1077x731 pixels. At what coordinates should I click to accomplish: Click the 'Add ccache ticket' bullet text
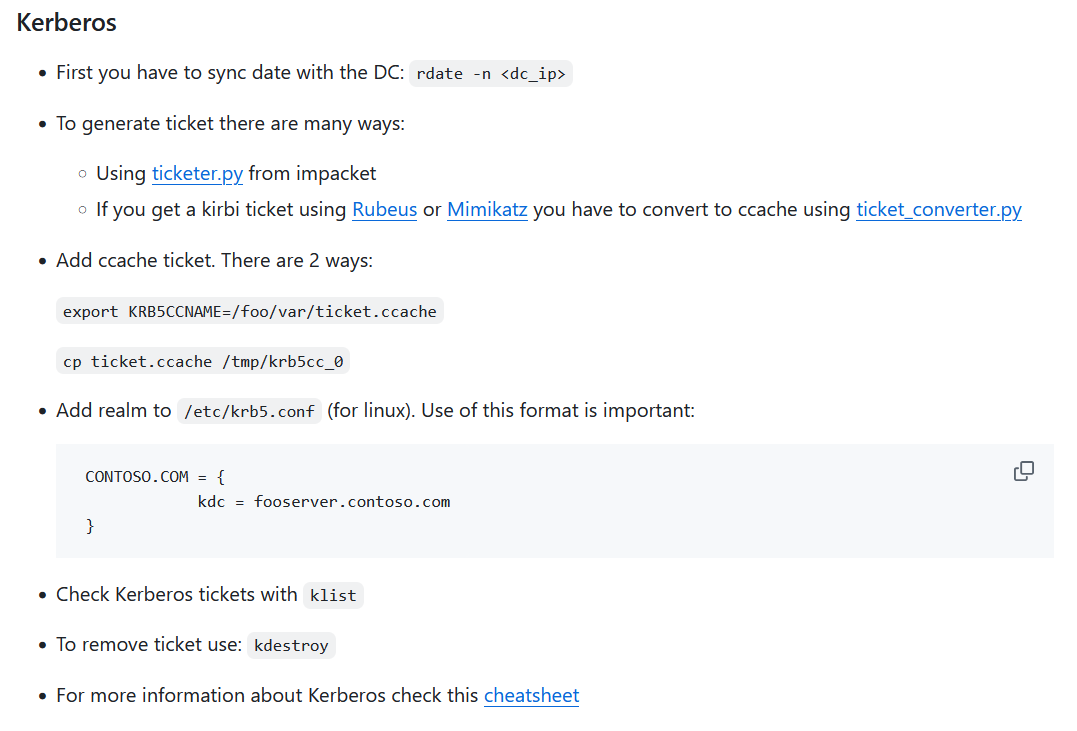click(214, 260)
